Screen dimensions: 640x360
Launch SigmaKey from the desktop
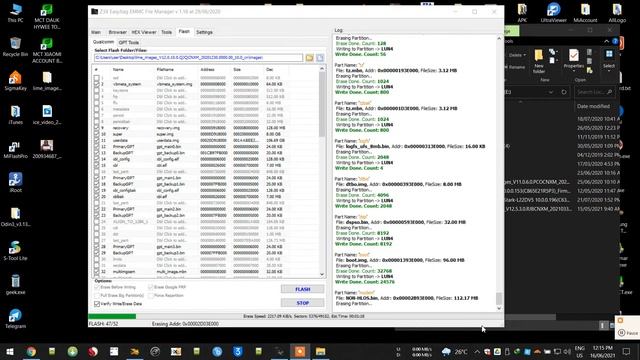tap(16, 81)
